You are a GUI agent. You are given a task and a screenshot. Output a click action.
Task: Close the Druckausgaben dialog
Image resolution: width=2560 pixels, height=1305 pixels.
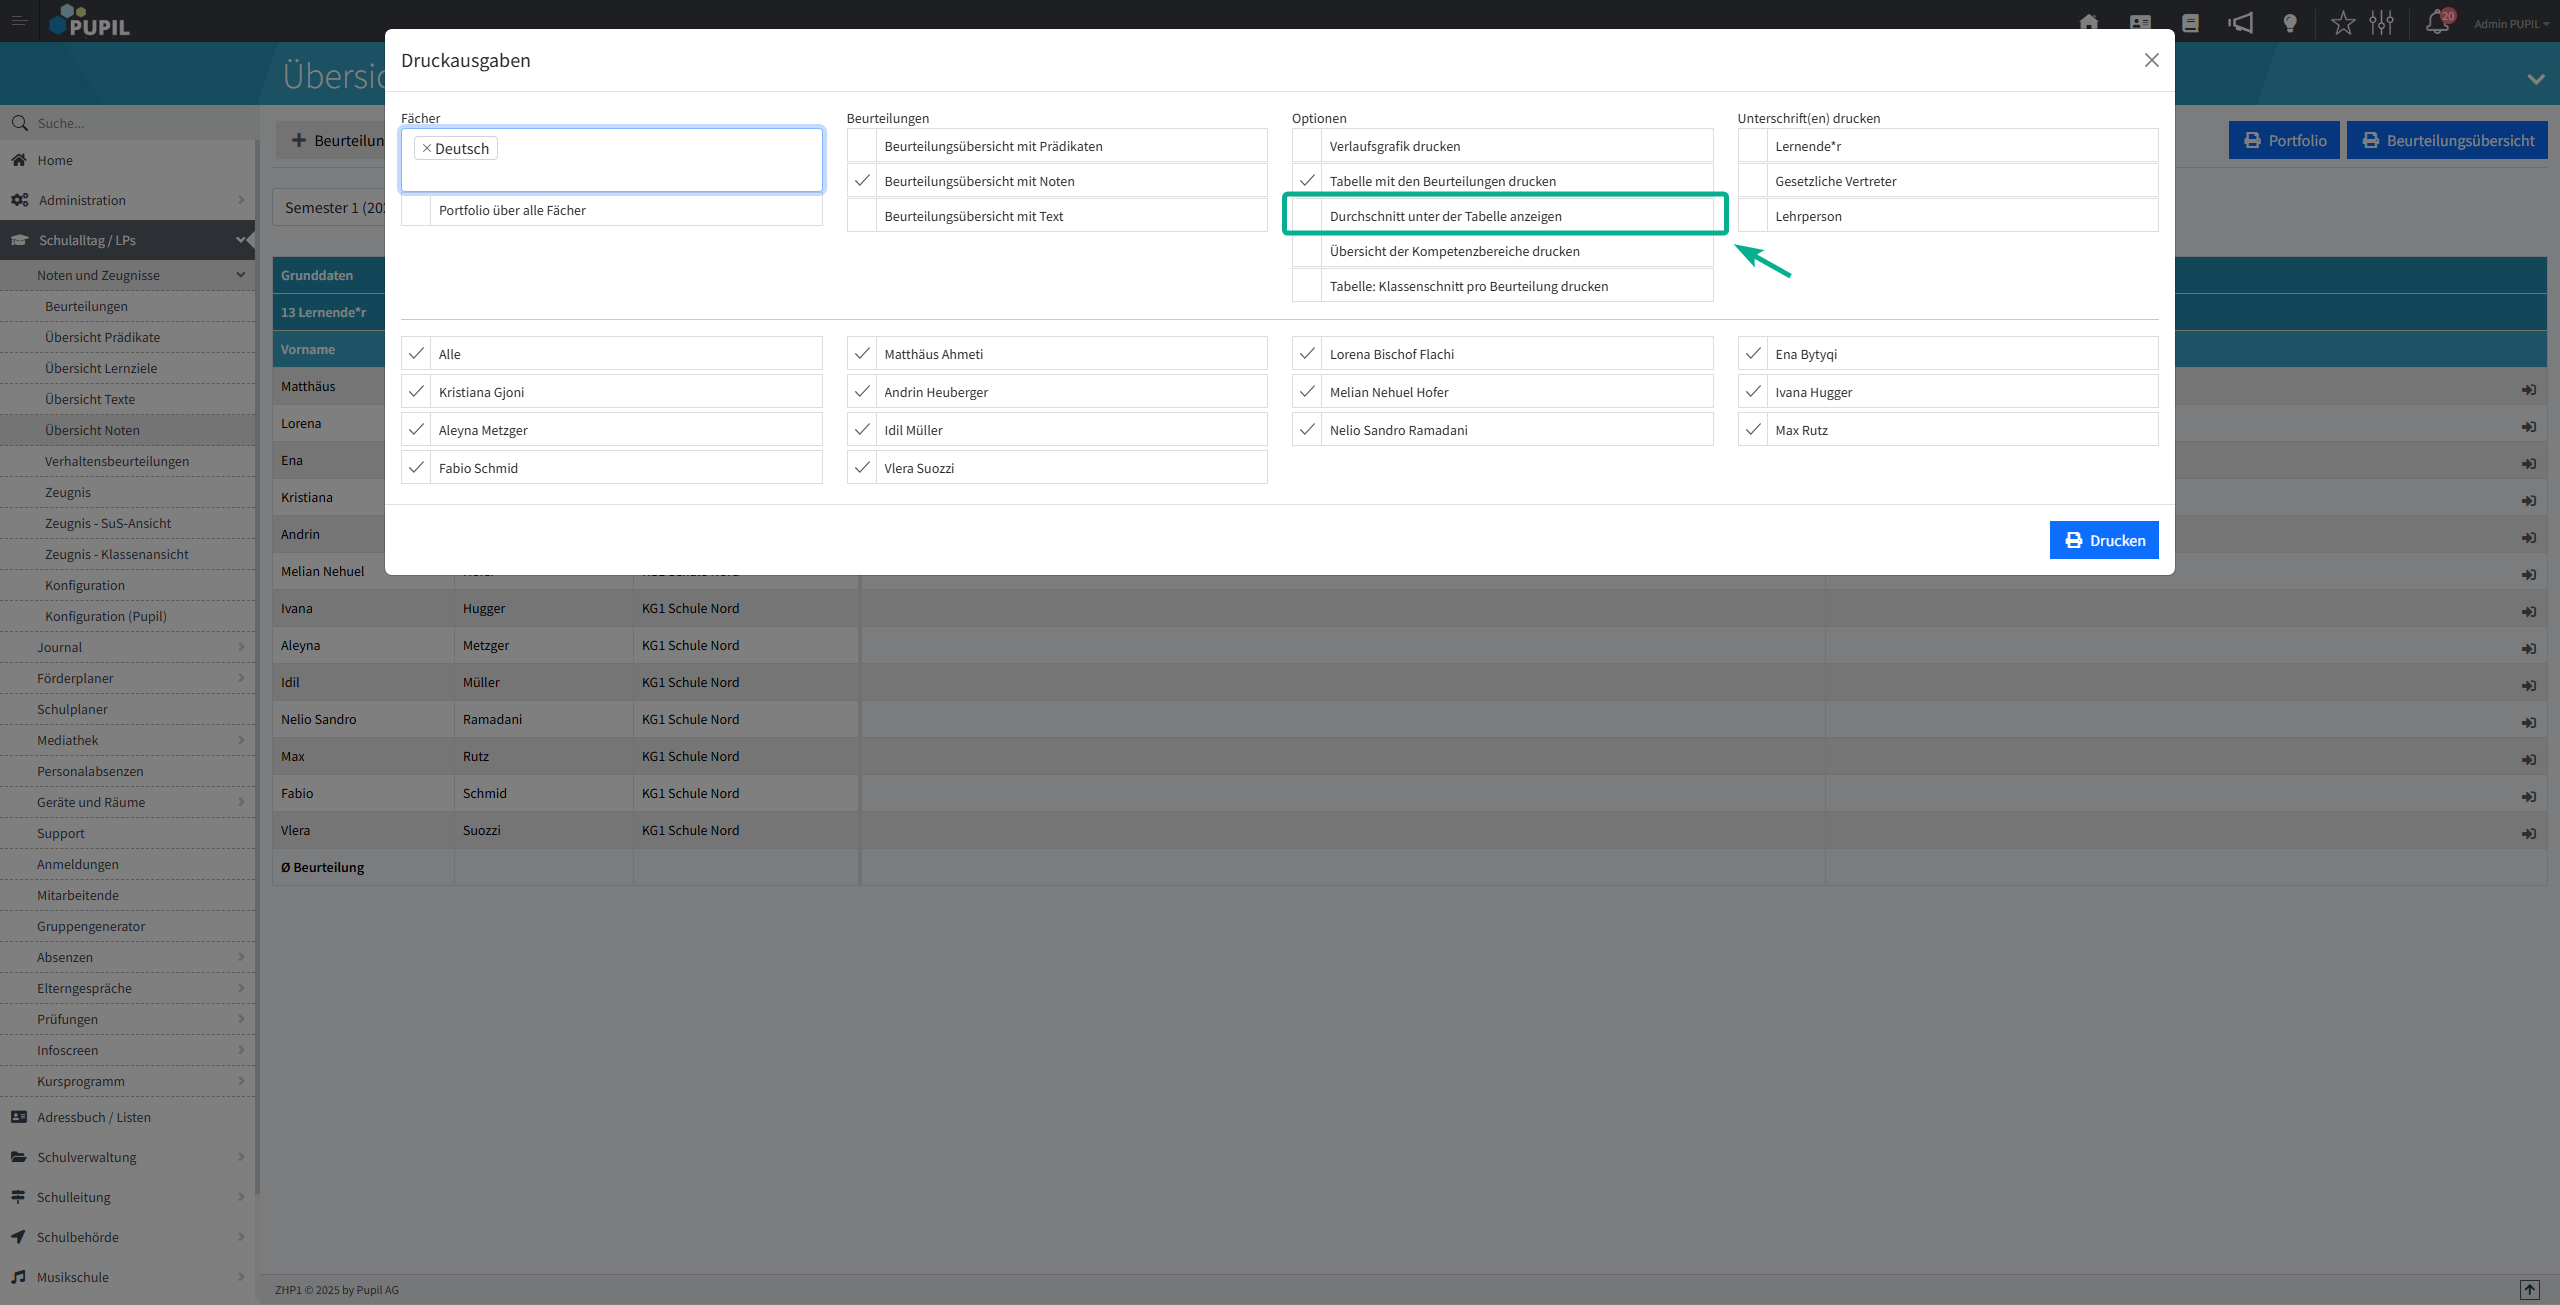tap(2151, 60)
